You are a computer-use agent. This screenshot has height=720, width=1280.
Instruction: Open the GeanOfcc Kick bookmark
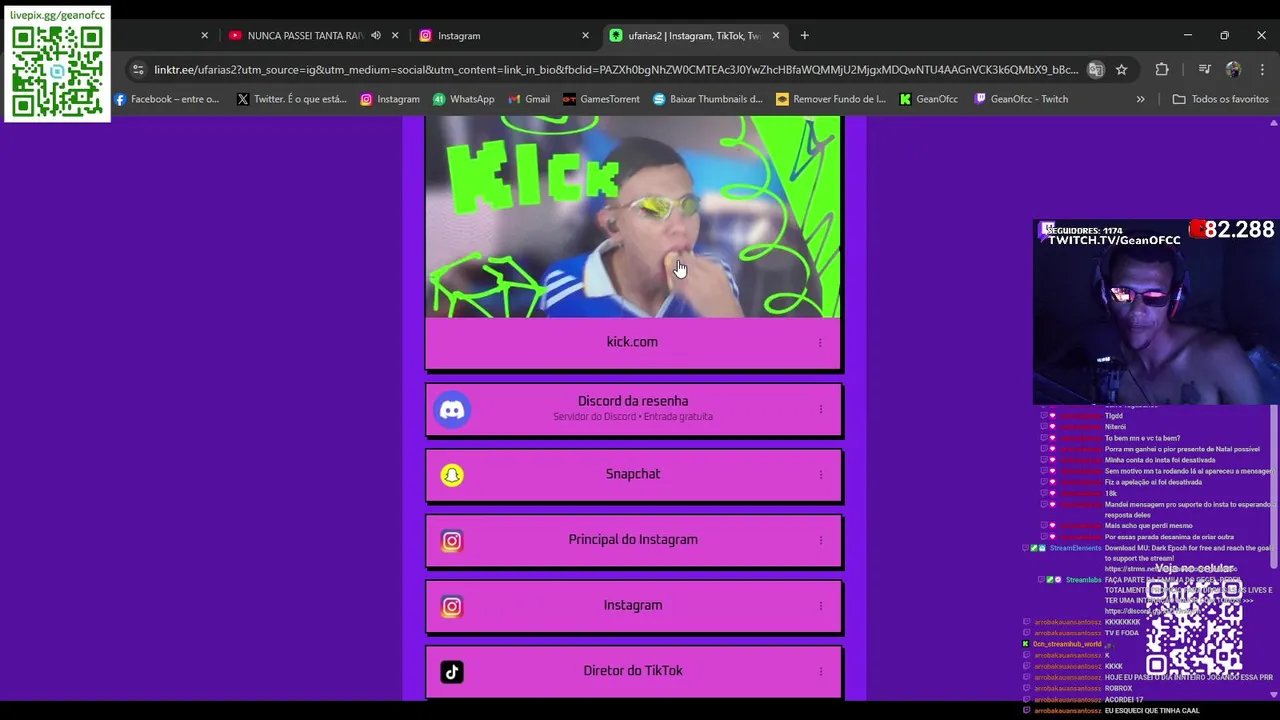click(929, 99)
